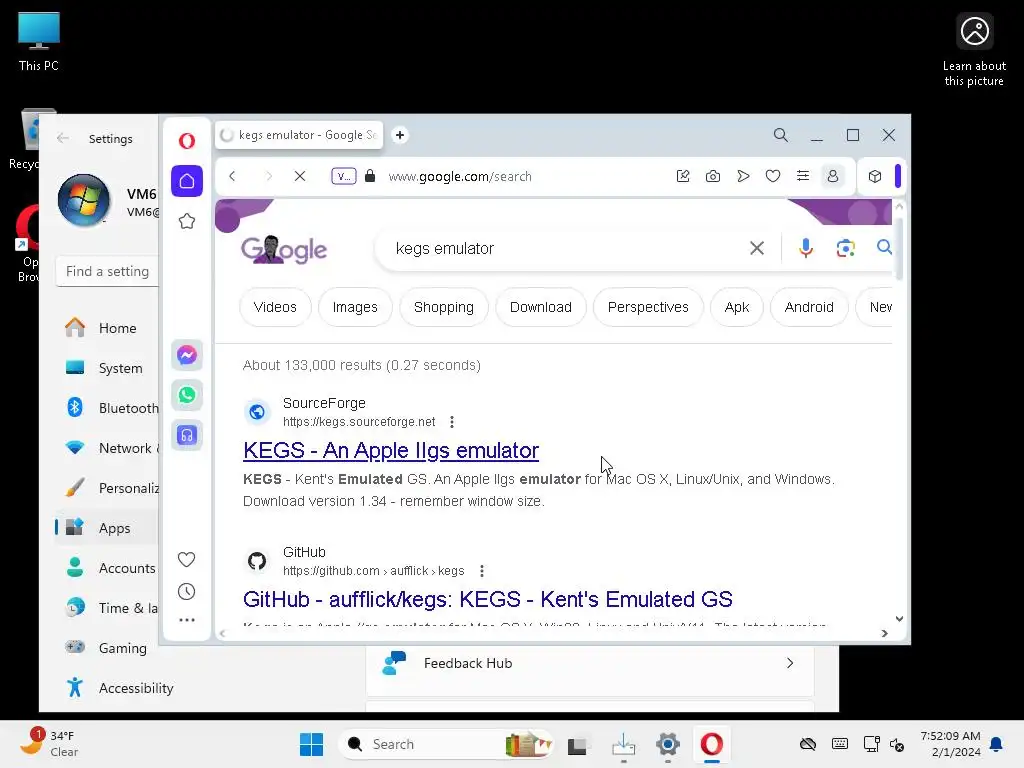Image resolution: width=1024 pixels, height=768 pixels.
Task: Click the page vertical scrollbar down arrow
Action: [899, 618]
